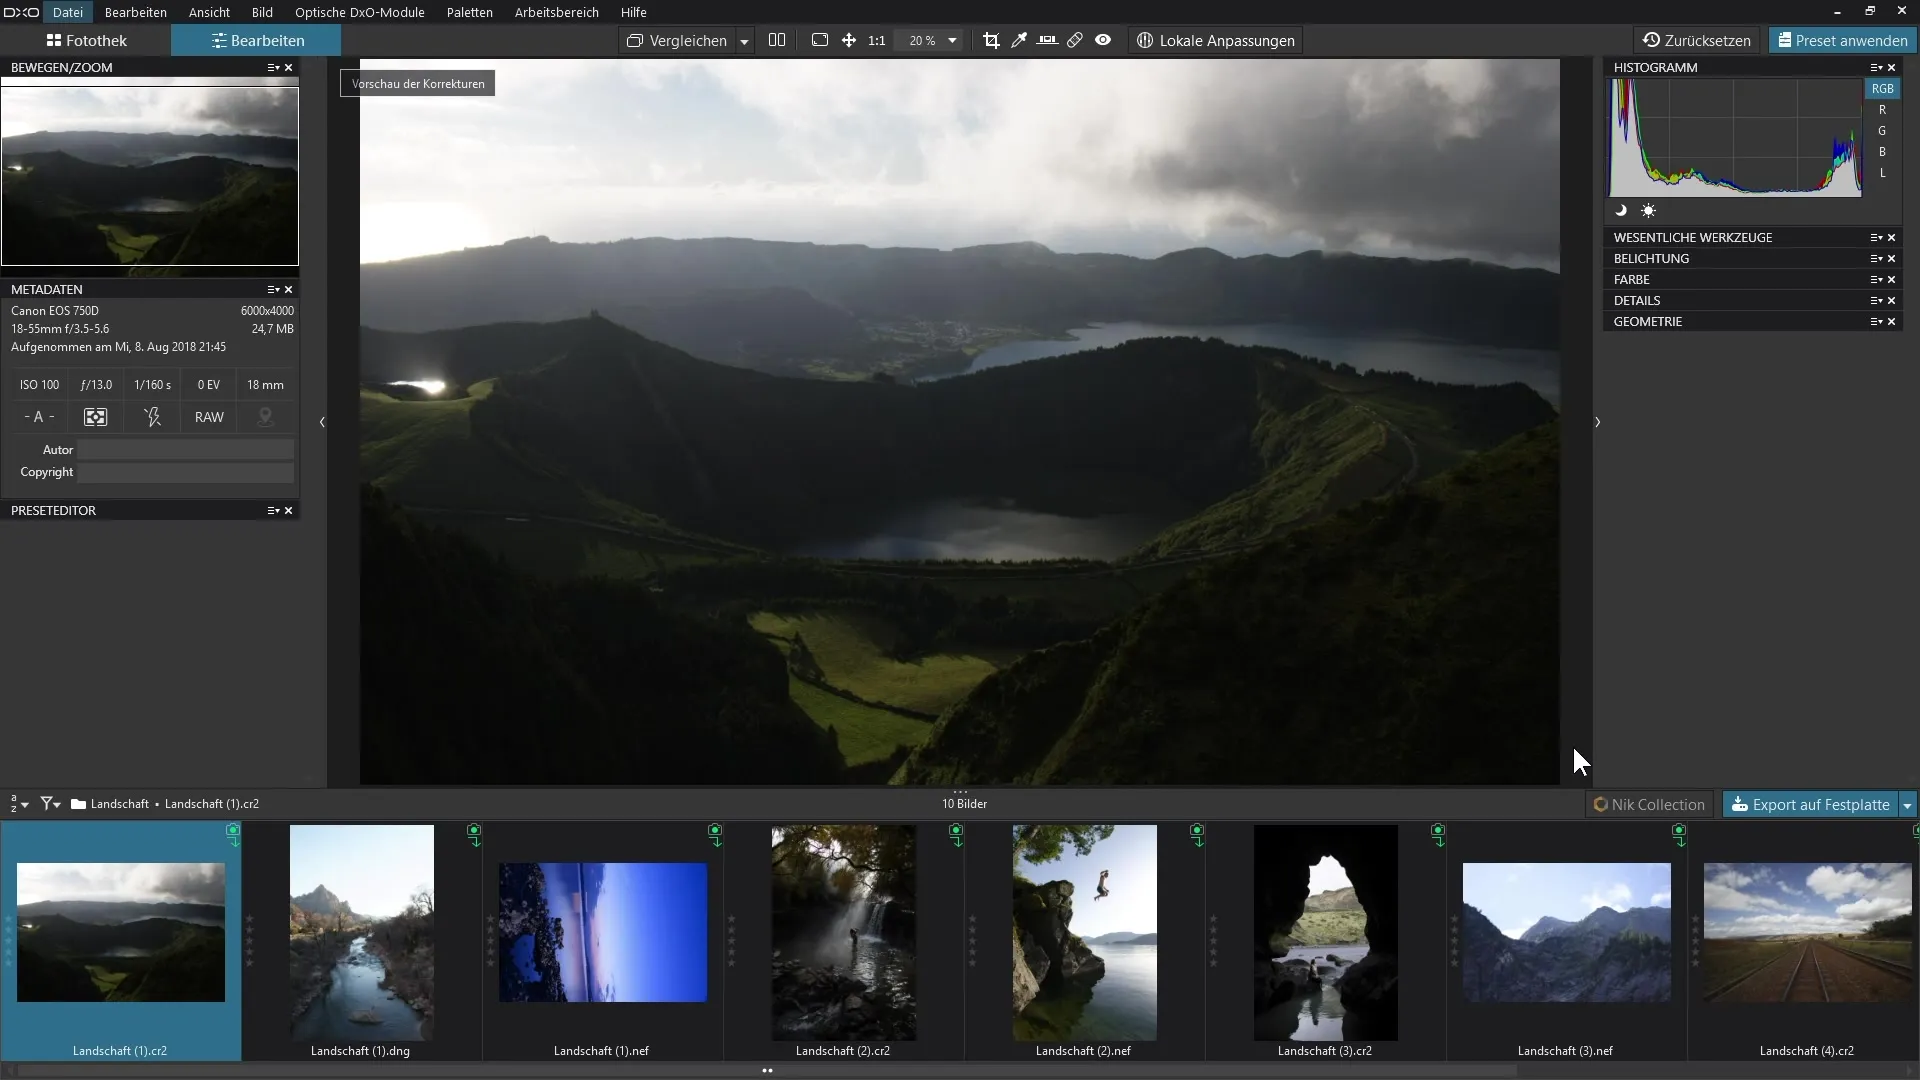The height and width of the screenshot is (1080, 1920).
Task: Select L luminance histogram channel
Action: (1882, 173)
